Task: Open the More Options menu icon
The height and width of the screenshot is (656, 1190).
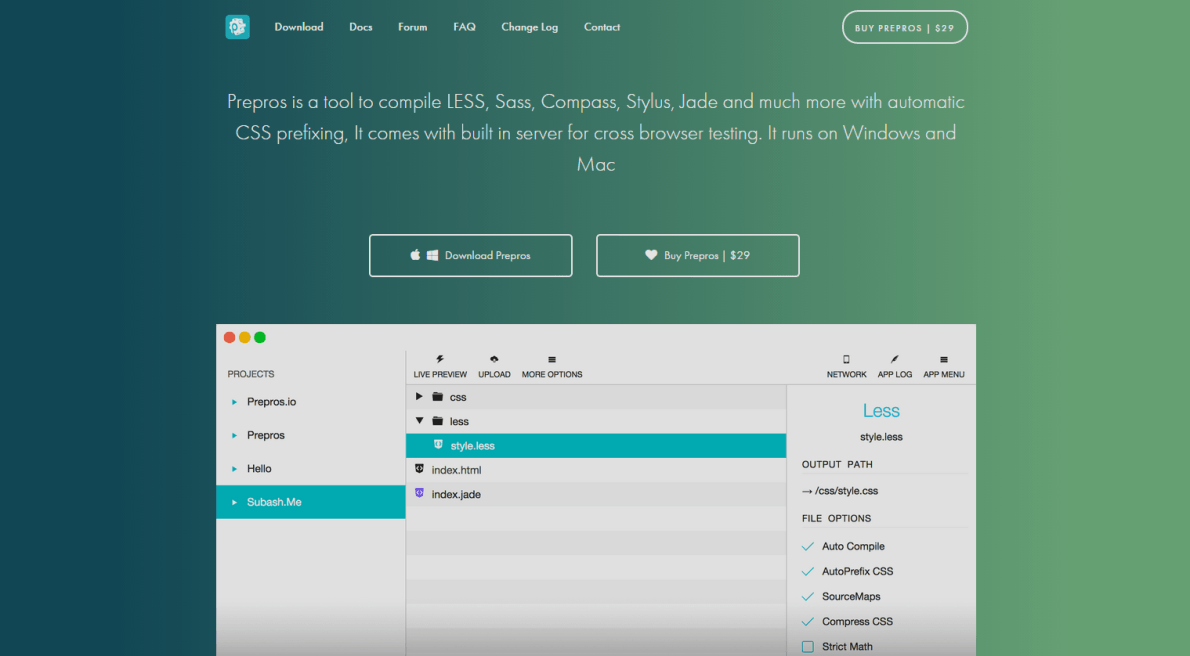Action: 552,360
